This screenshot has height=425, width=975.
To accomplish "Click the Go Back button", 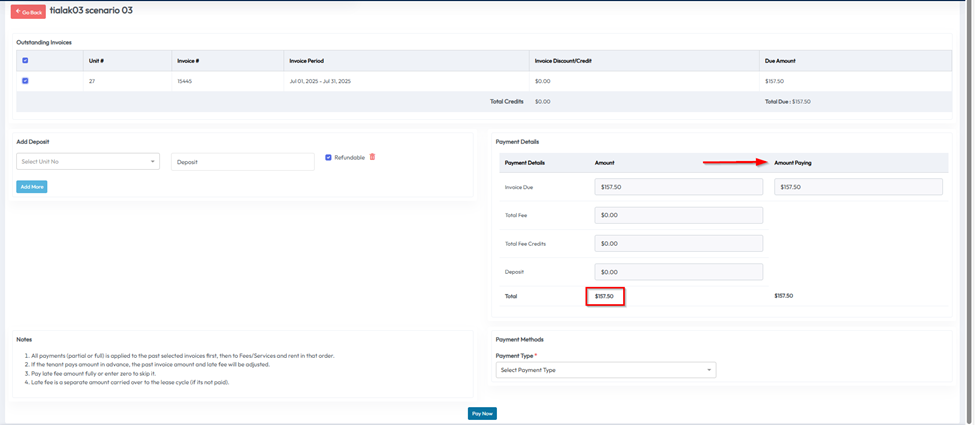I will click(28, 12).
